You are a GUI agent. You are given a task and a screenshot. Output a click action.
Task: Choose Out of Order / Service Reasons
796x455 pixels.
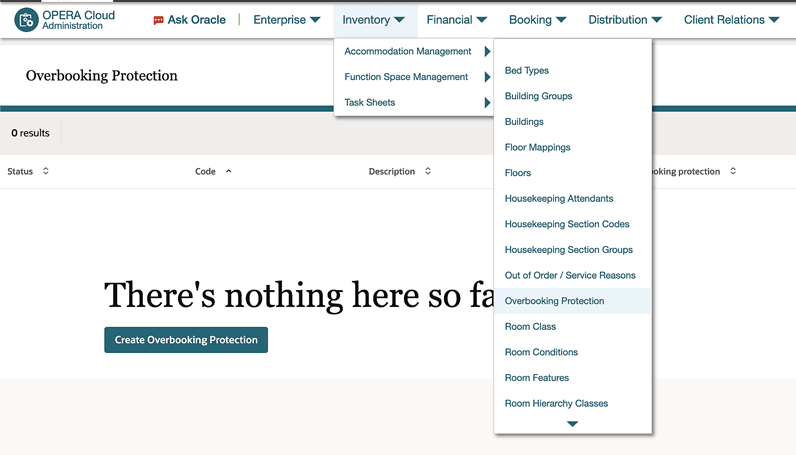[x=572, y=275]
